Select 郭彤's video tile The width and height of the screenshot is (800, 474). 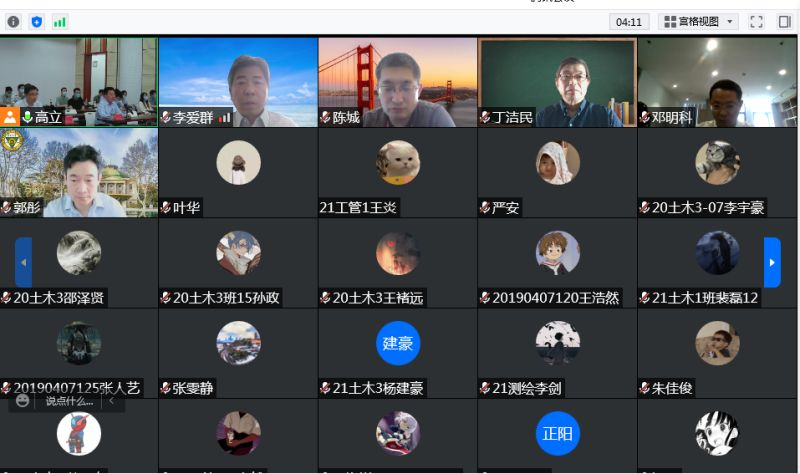(x=79, y=170)
